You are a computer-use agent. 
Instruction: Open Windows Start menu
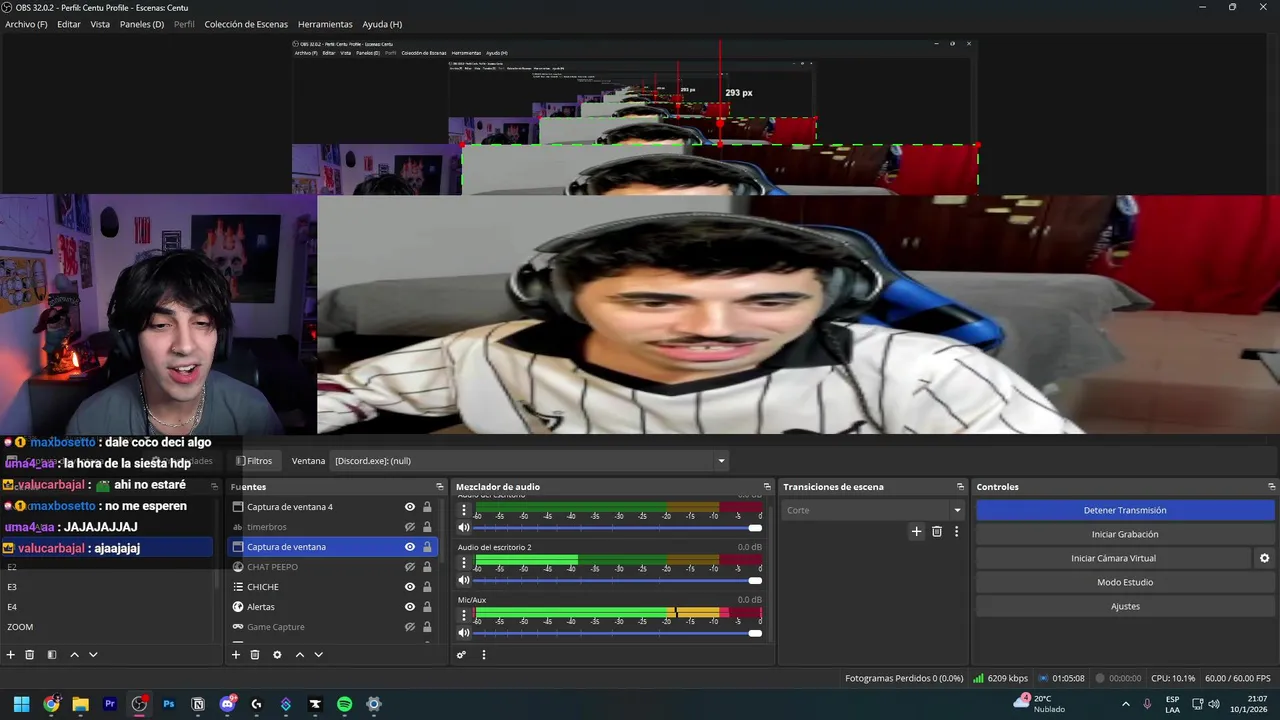[22, 704]
